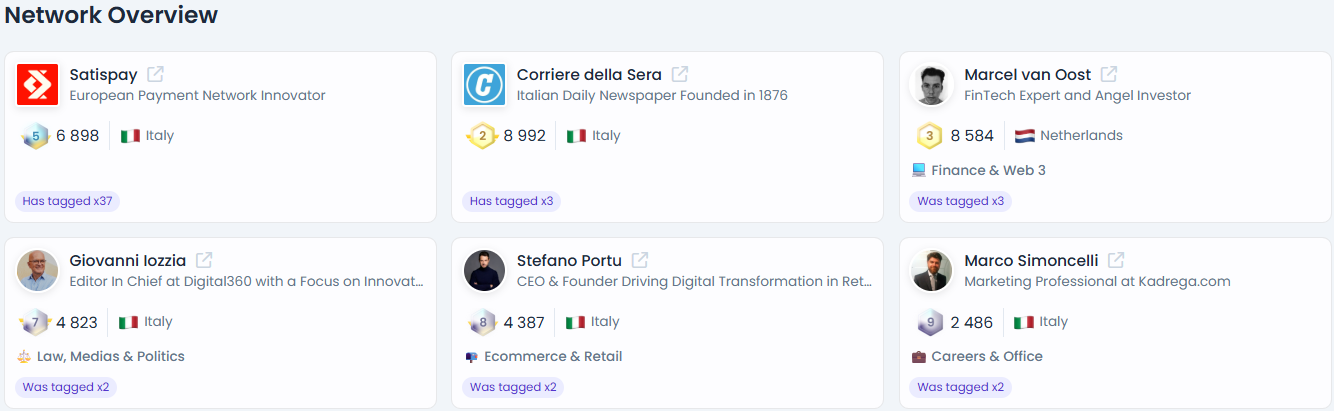Click external link icon next to Stefano Portu
Screen dimensions: 1334x411
point(640,260)
